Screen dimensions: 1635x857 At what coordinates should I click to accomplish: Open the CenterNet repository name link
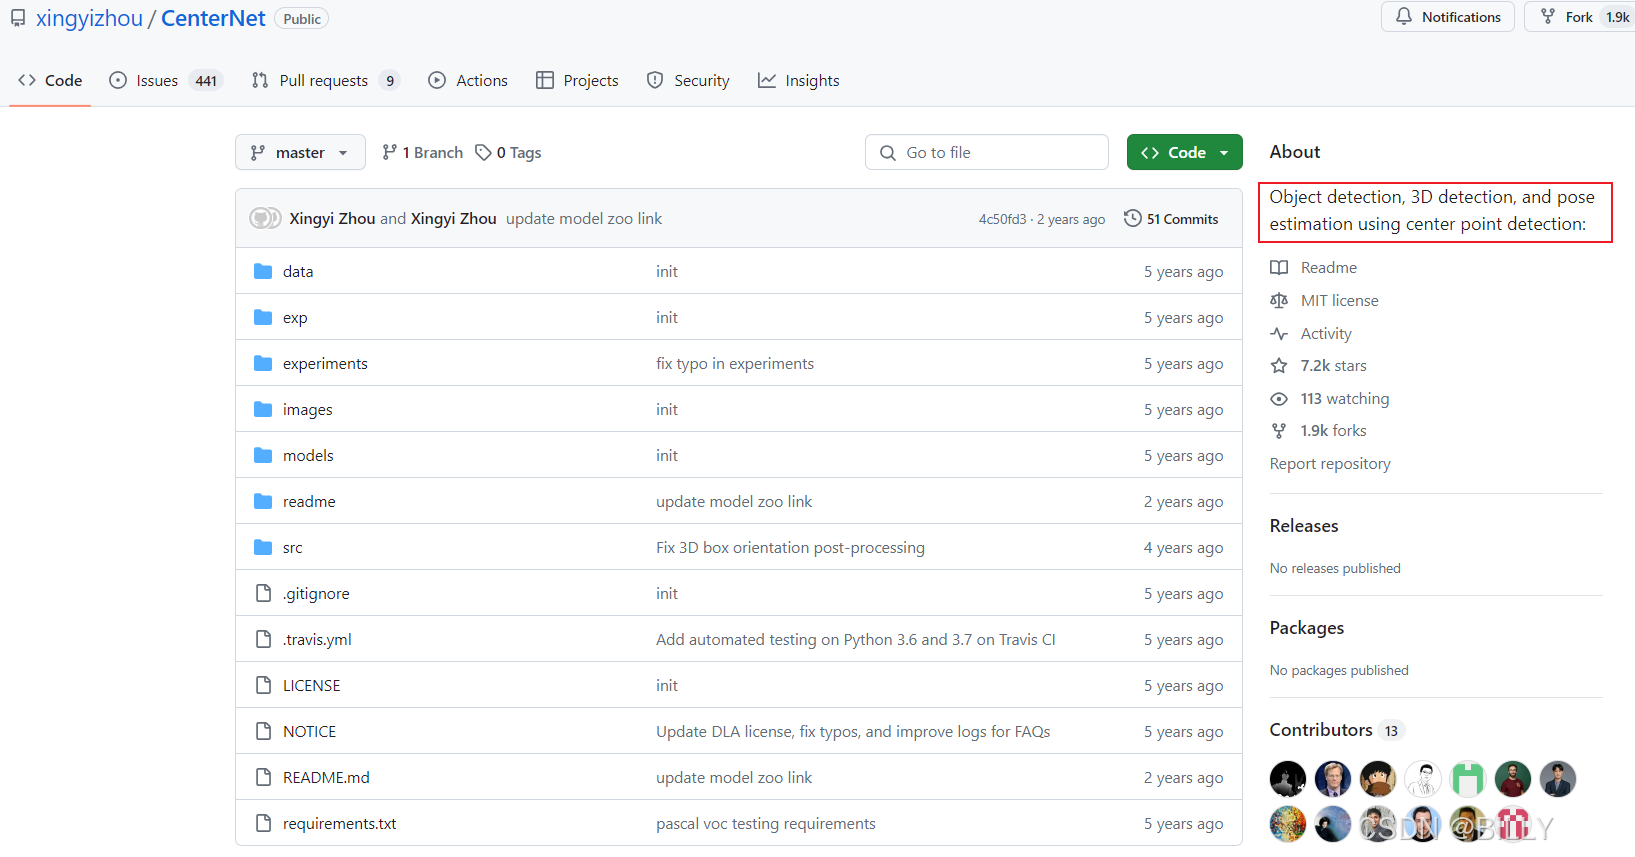click(x=213, y=18)
